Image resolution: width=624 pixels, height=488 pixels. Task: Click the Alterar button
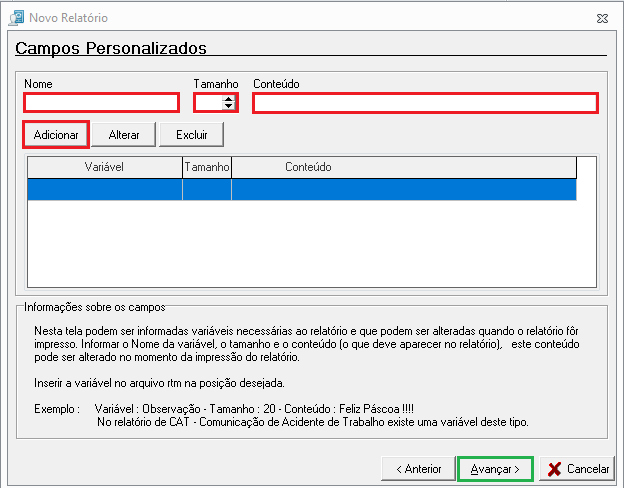coord(124,135)
